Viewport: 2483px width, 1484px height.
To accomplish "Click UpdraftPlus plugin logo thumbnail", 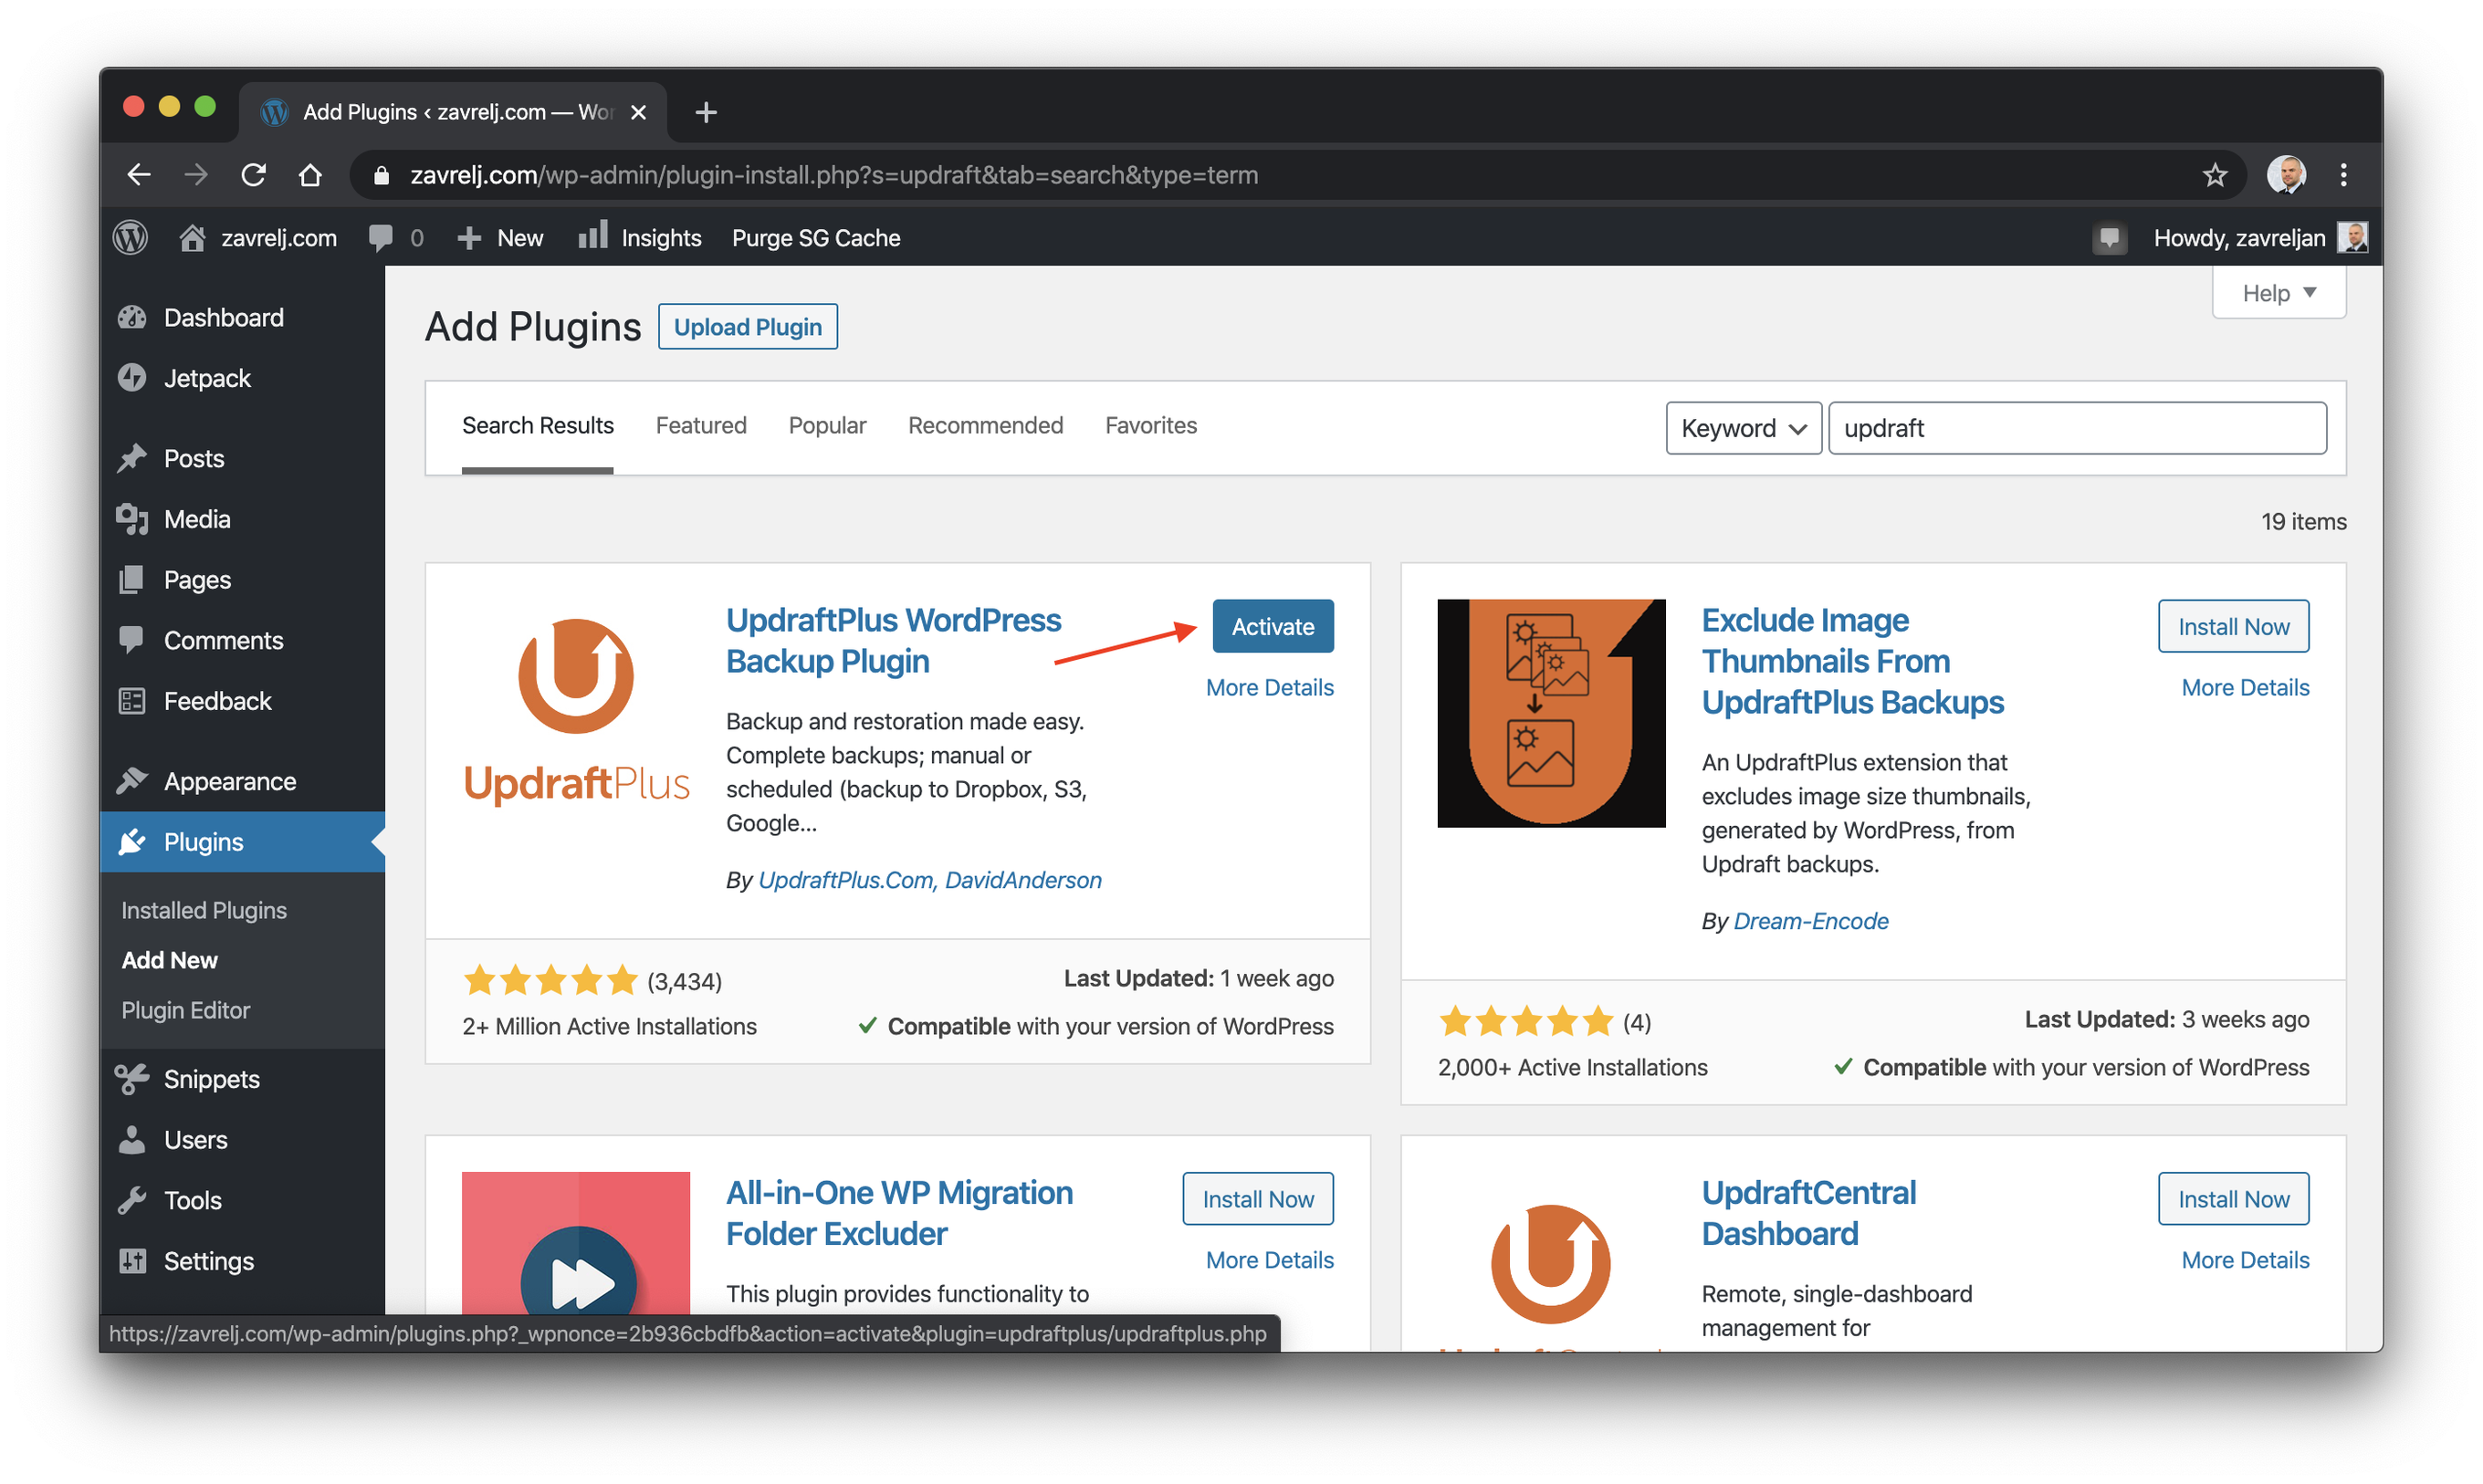I will [576, 714].
